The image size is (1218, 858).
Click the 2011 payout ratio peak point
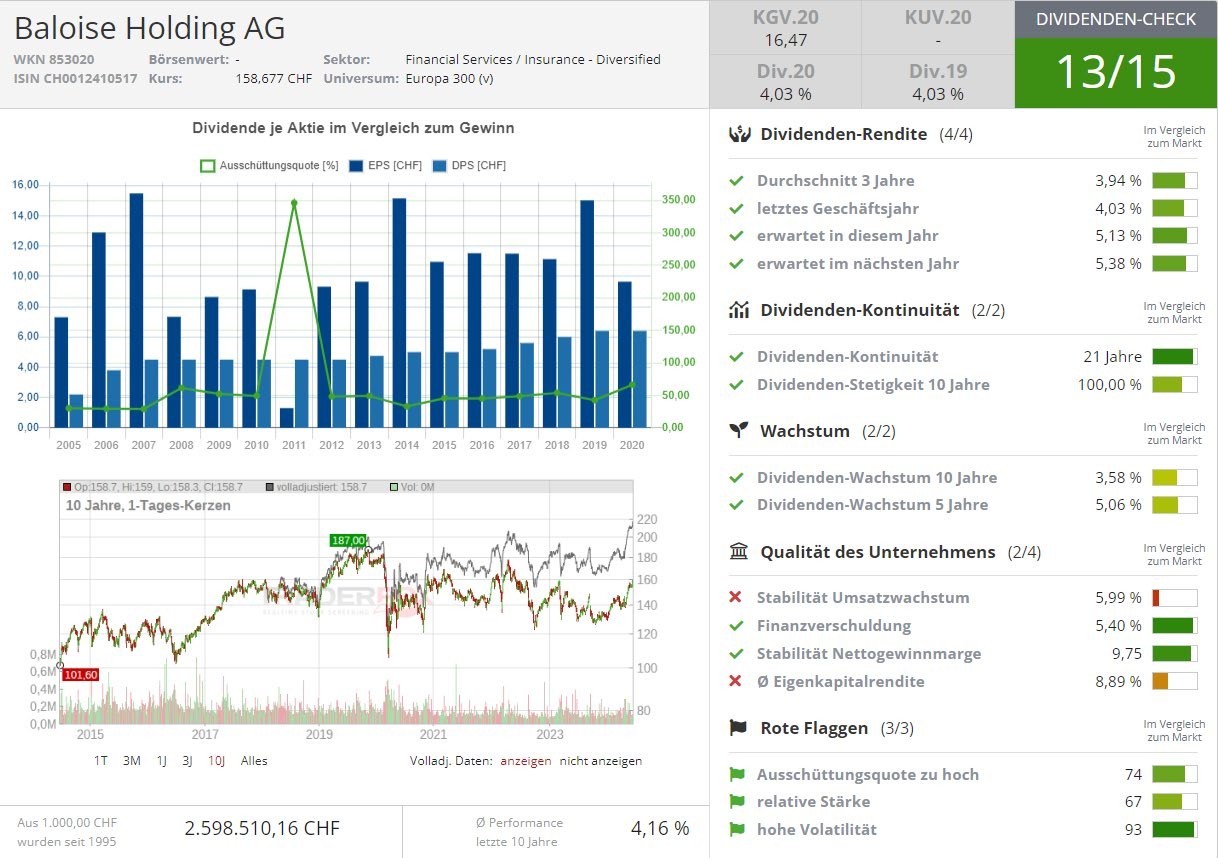click(294, 203)
